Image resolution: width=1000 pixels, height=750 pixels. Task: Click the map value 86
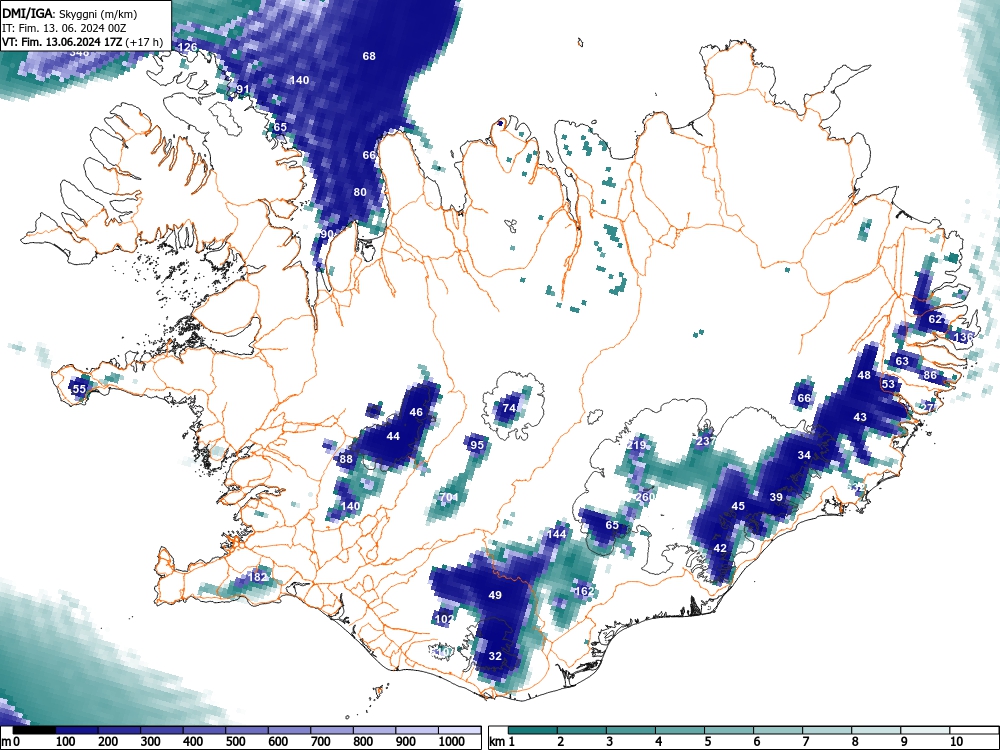[x=930, y=374]
